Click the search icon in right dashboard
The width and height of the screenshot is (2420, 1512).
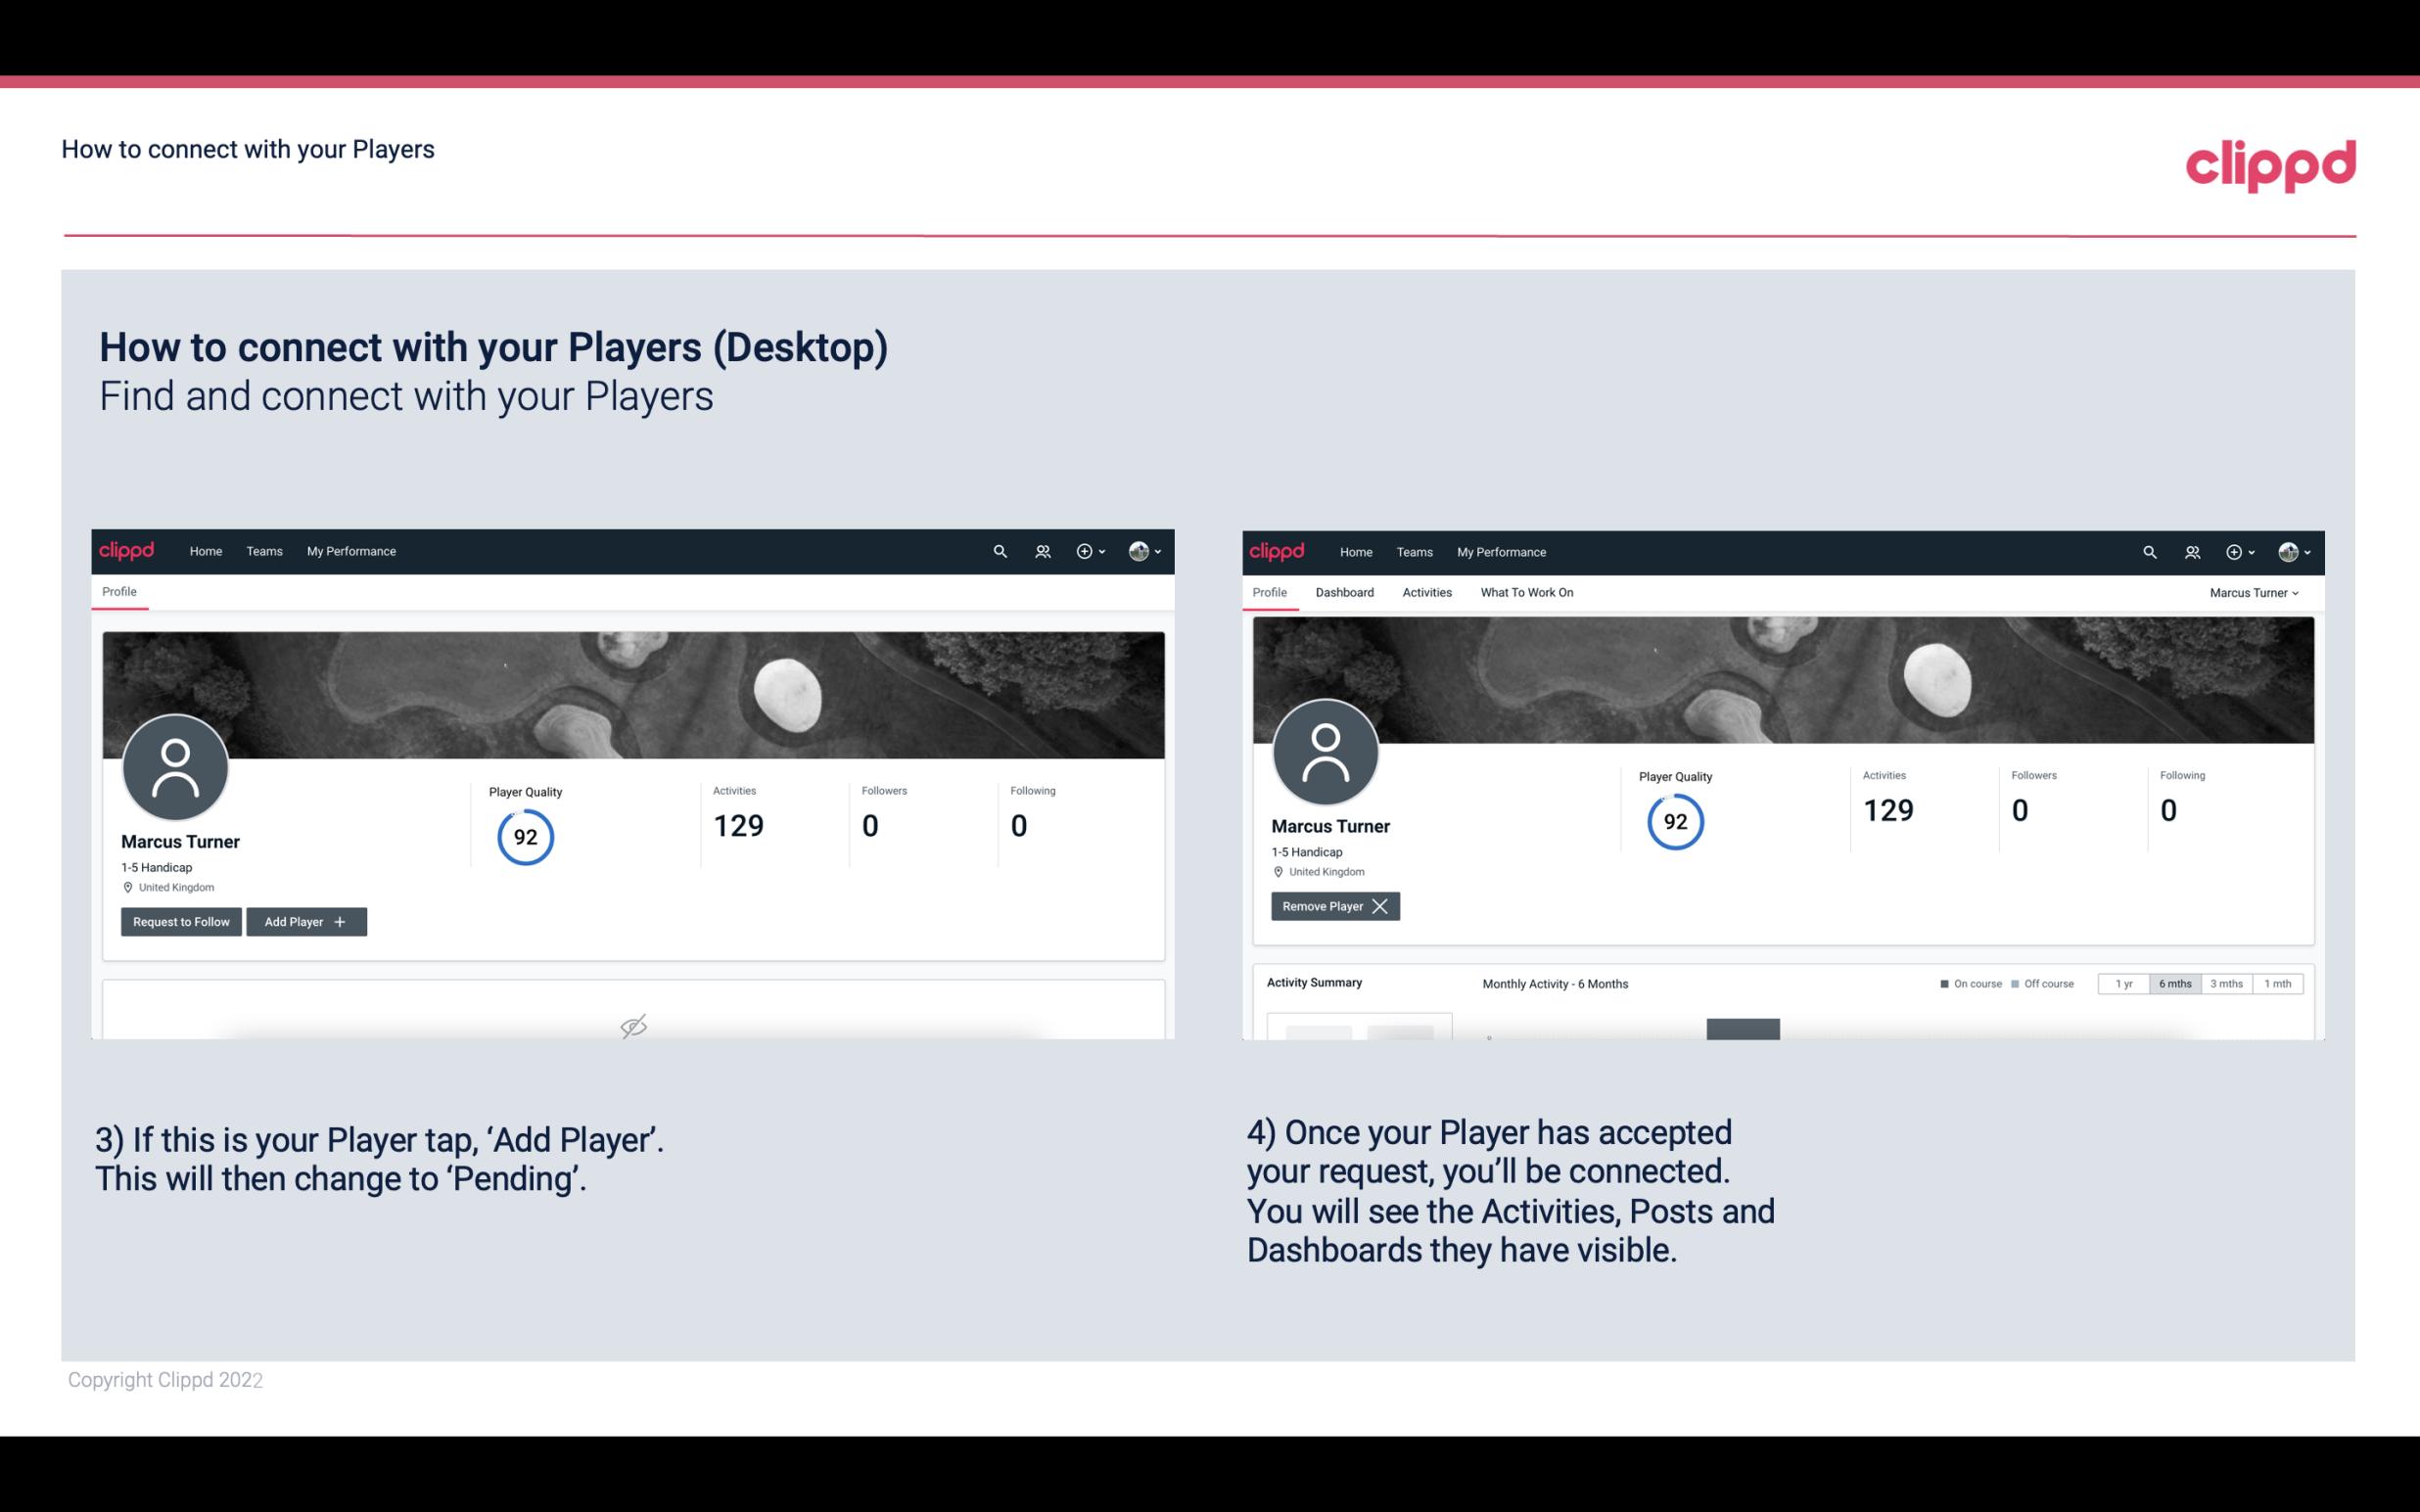[2148, 550]
